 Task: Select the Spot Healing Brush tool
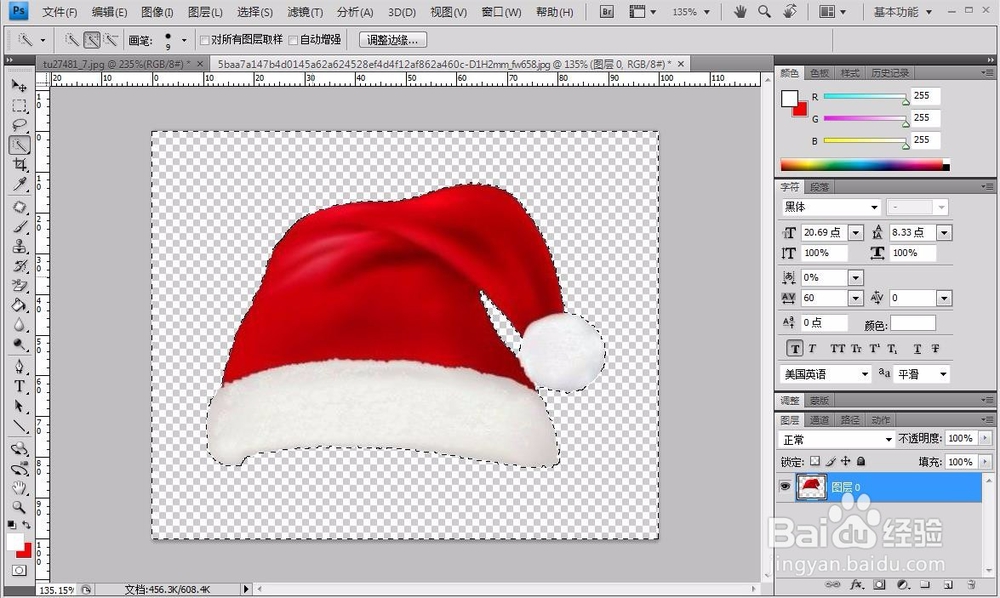19,207
